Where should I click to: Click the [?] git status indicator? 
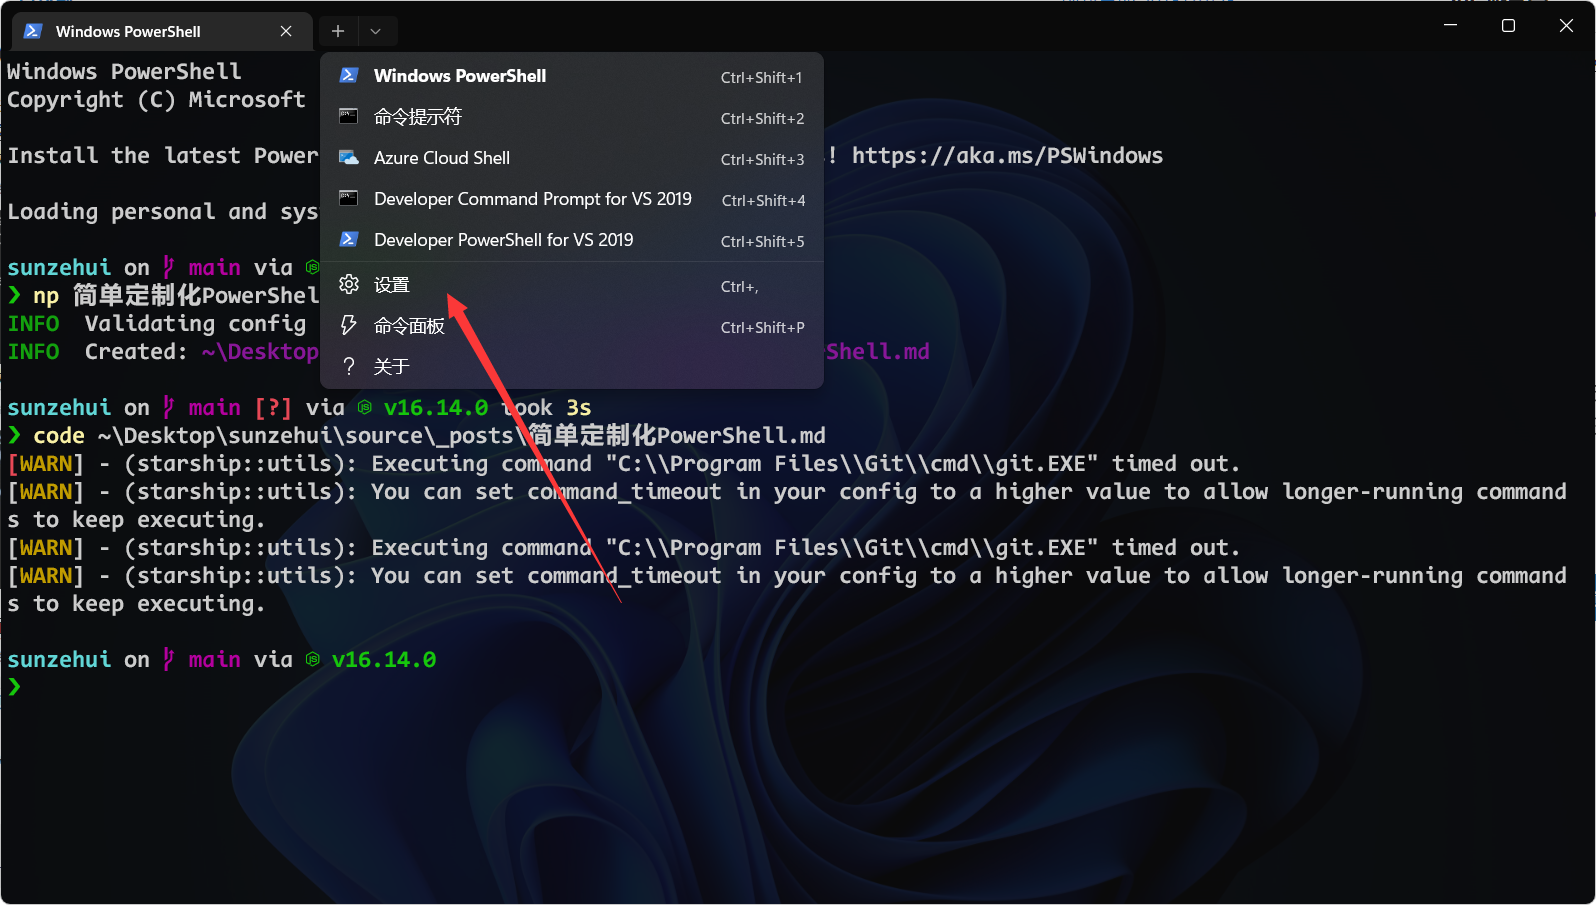[273, 407]
